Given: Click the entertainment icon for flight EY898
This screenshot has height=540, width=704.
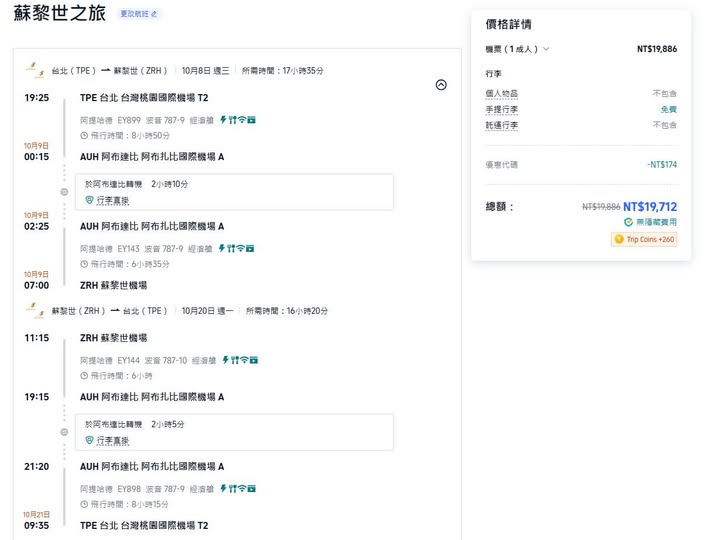Looking at the screenshot, I should pos(252,489).
